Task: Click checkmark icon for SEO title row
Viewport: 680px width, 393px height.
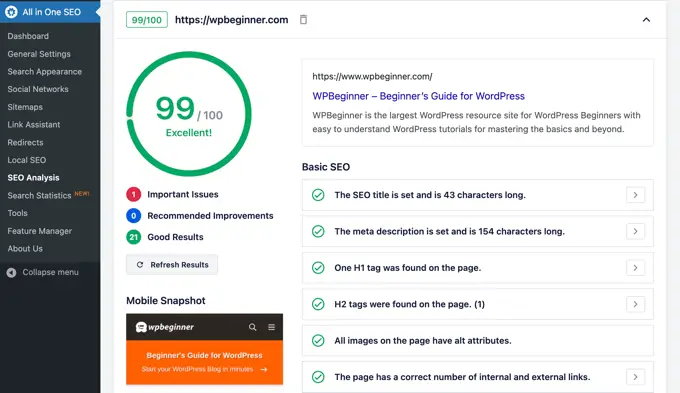Action: point(318,195)
